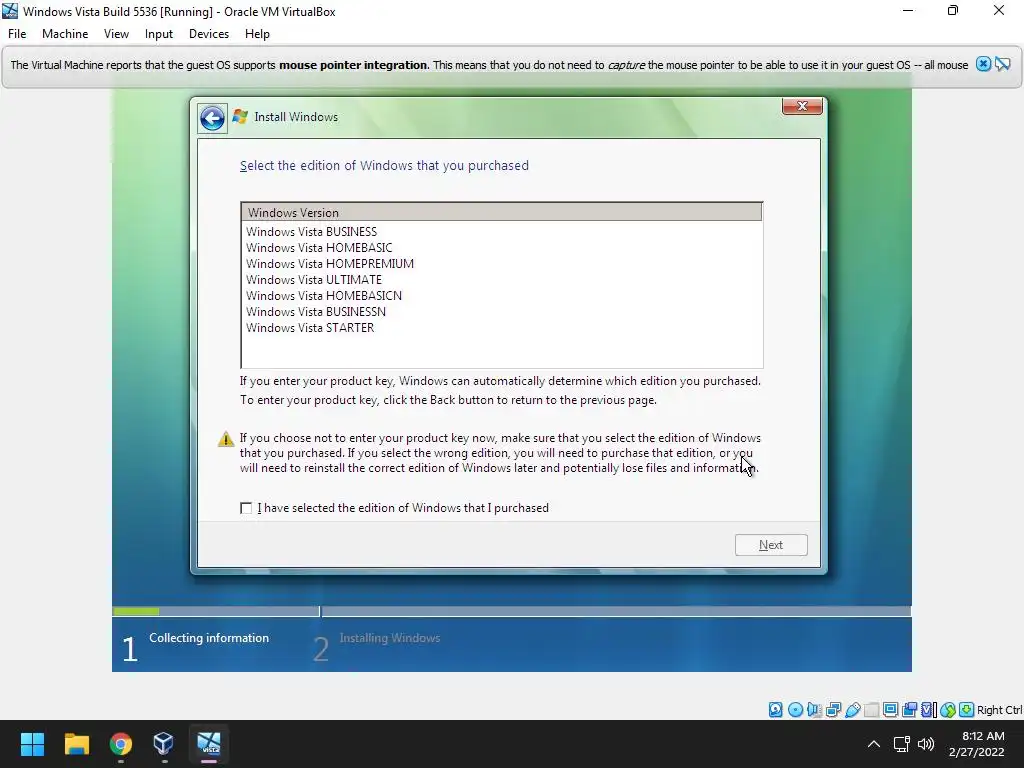
Task: Click the yellow warning triangle icon
Action: click(x=226, y=439)
